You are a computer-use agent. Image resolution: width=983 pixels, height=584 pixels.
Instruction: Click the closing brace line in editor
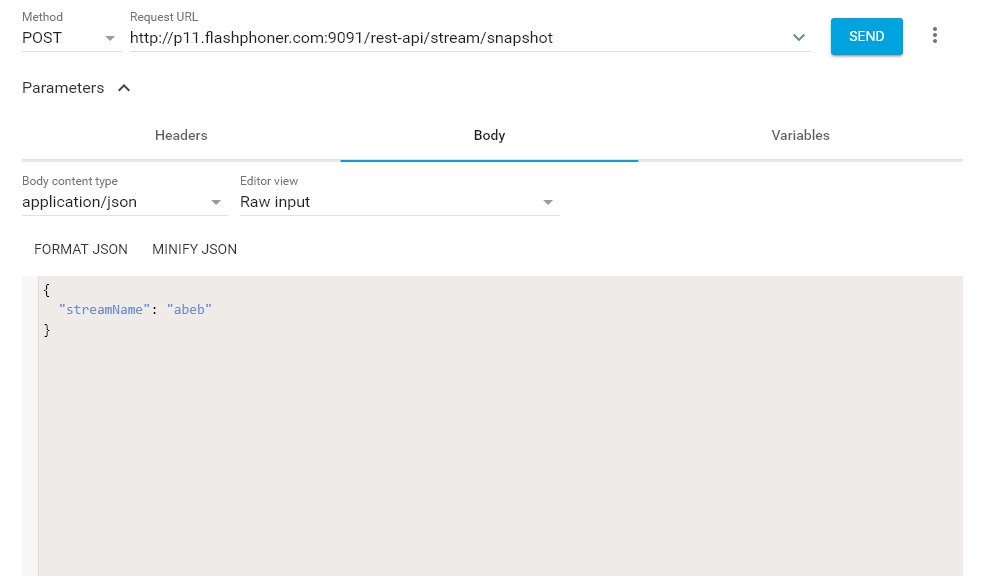click(x=47, y=330)
